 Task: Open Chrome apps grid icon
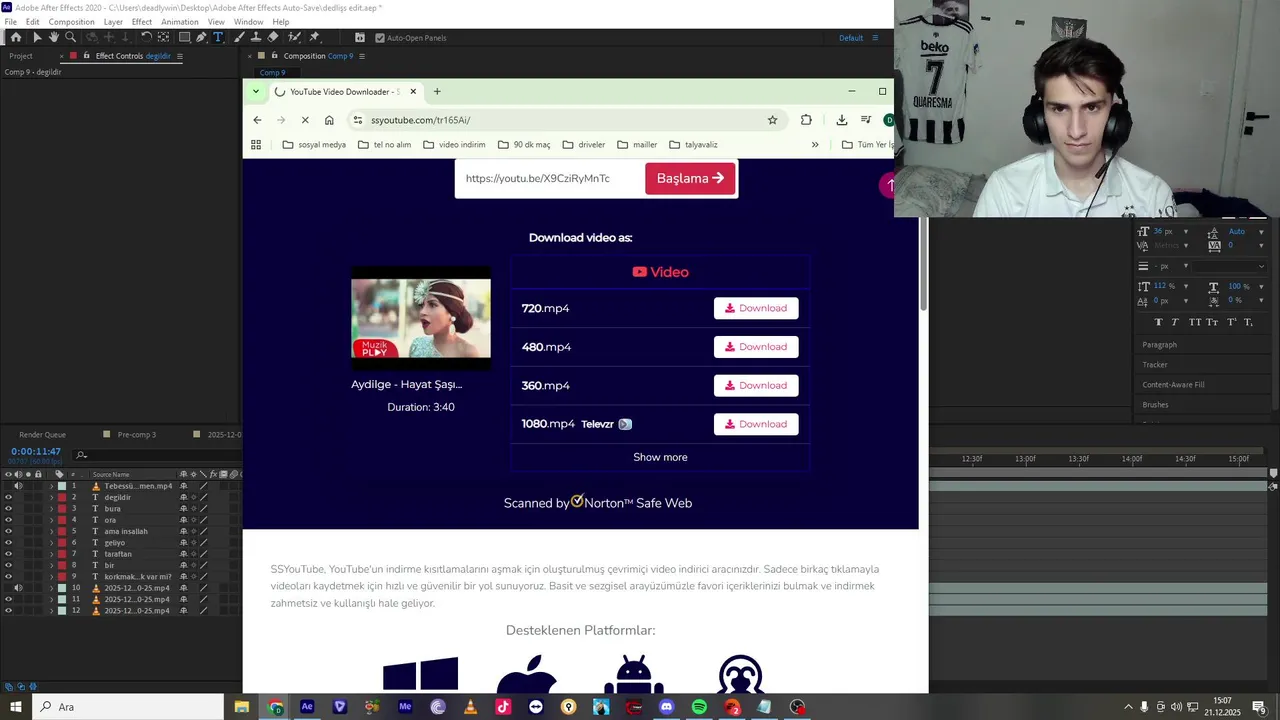(256, 145)
